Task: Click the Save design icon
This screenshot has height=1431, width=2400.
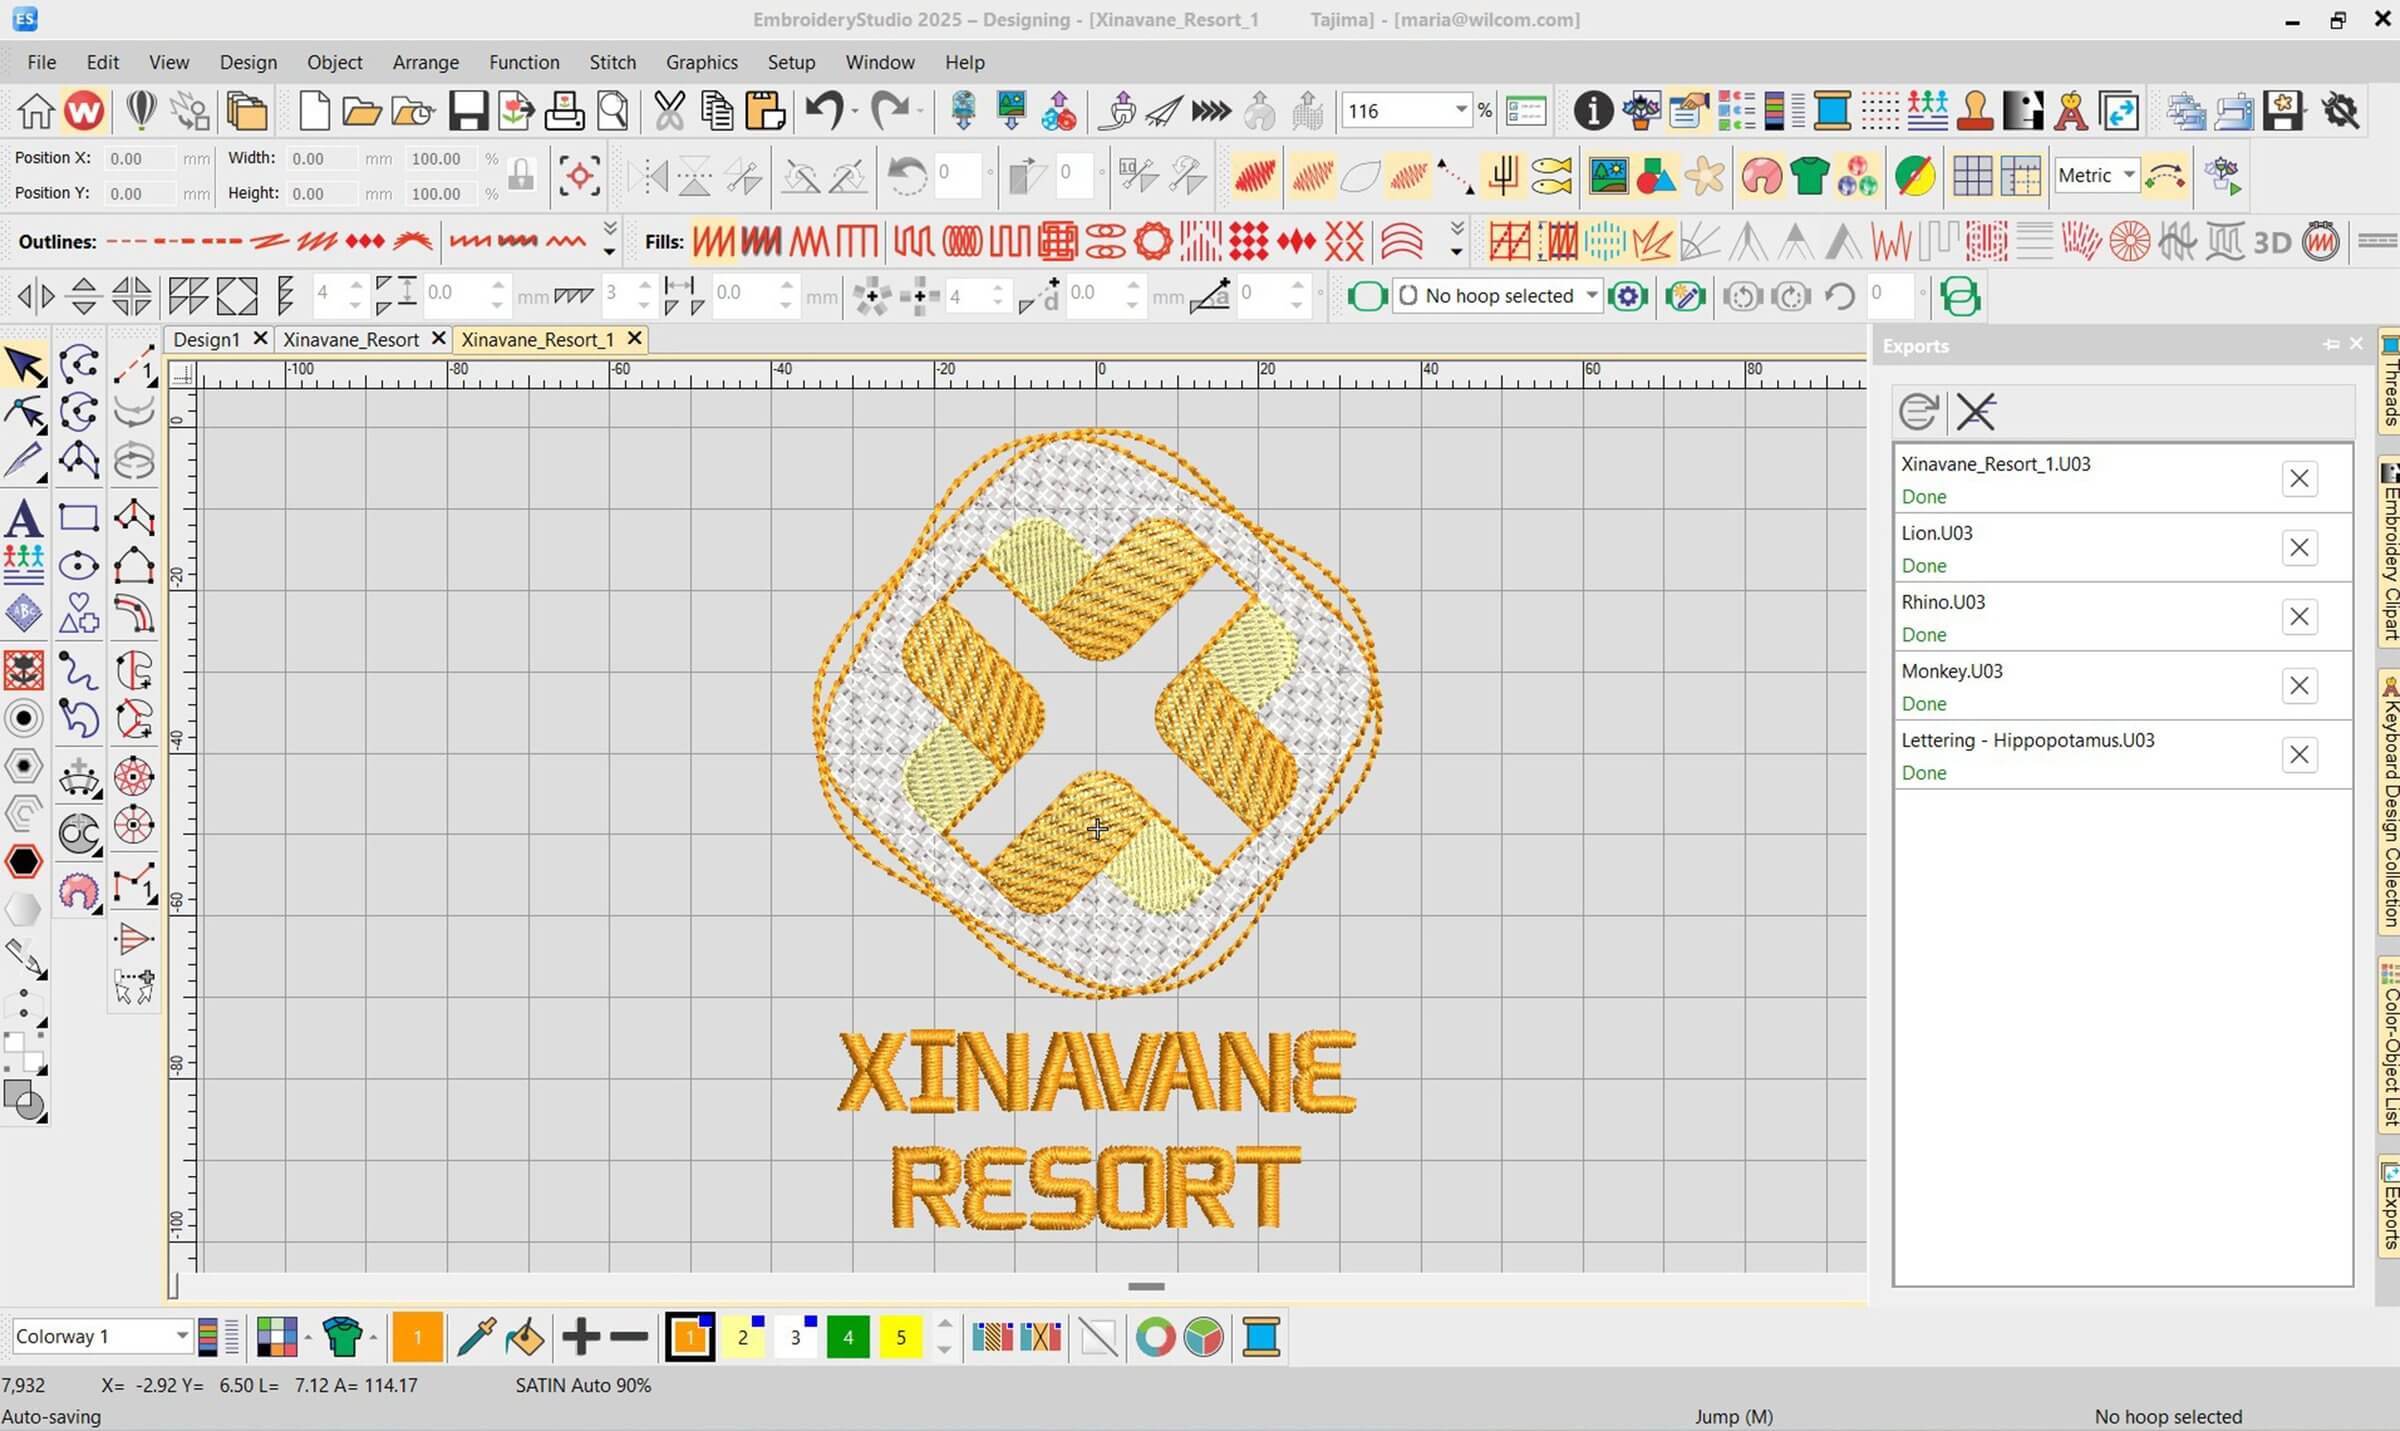Action: (x=467, y=111)
